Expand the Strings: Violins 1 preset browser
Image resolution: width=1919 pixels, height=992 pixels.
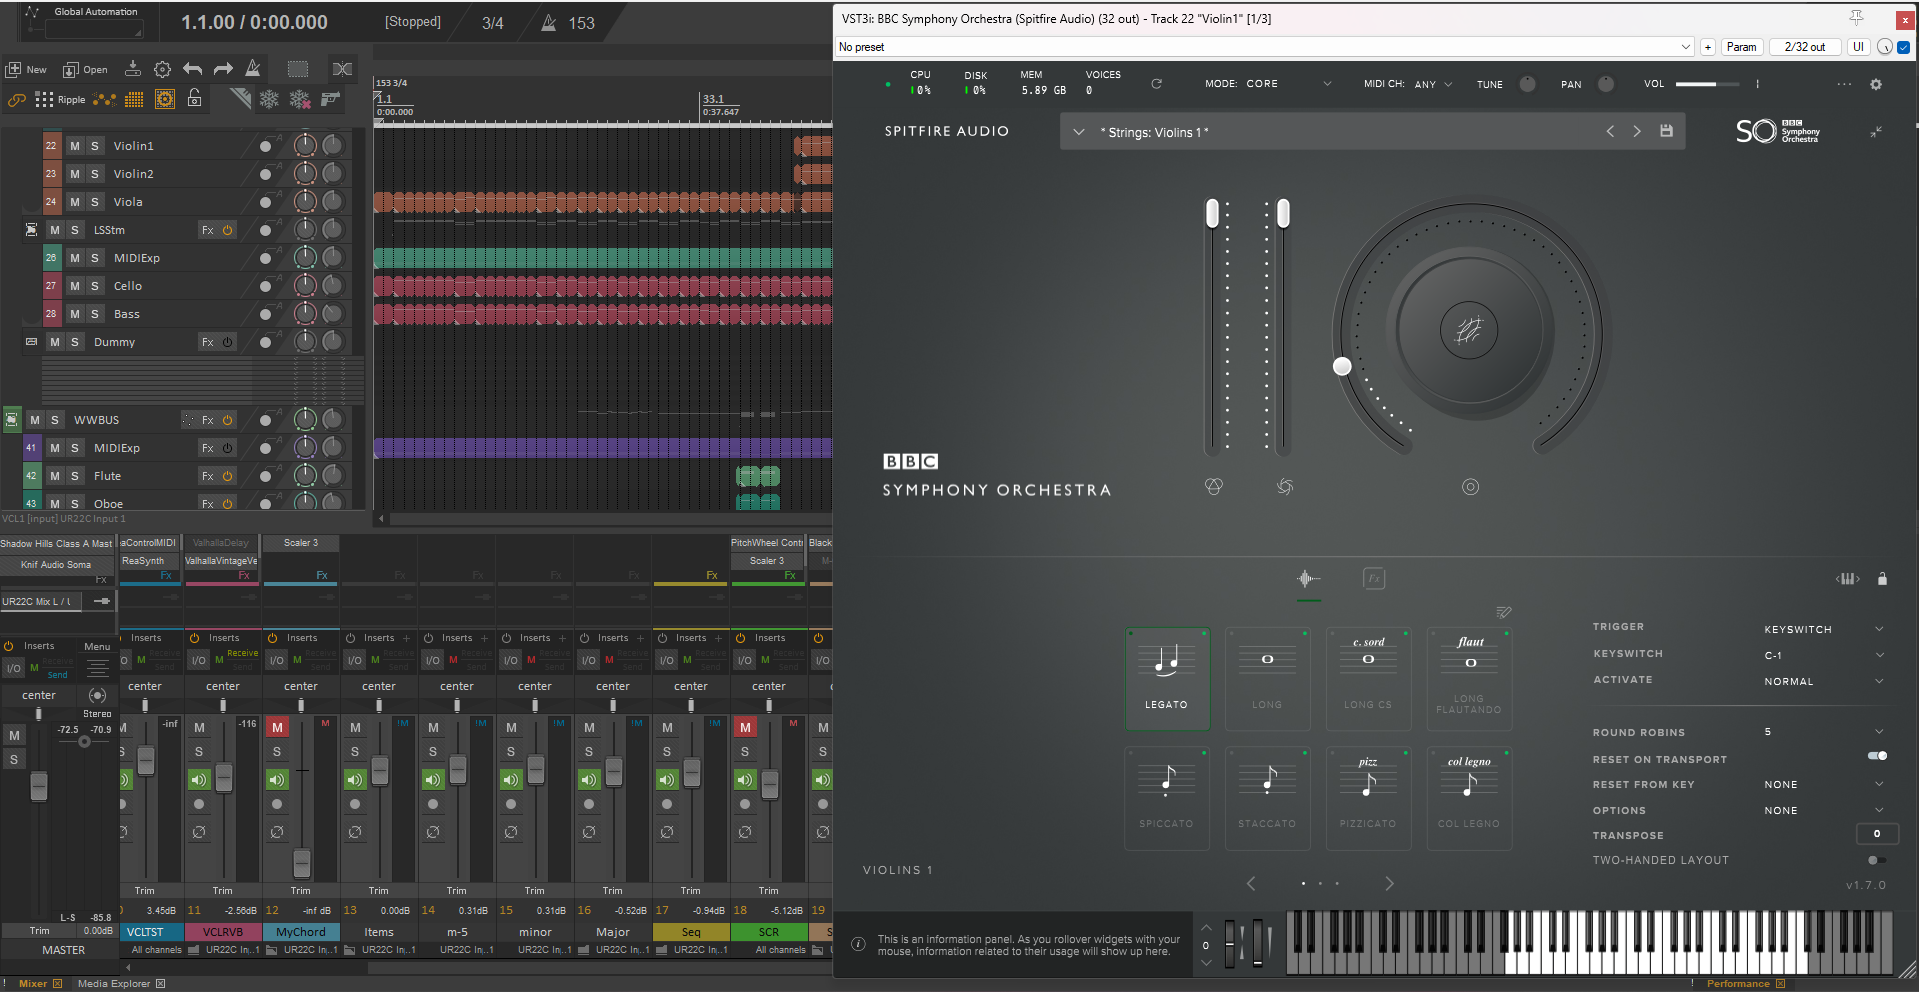[x=1079, y=132]
